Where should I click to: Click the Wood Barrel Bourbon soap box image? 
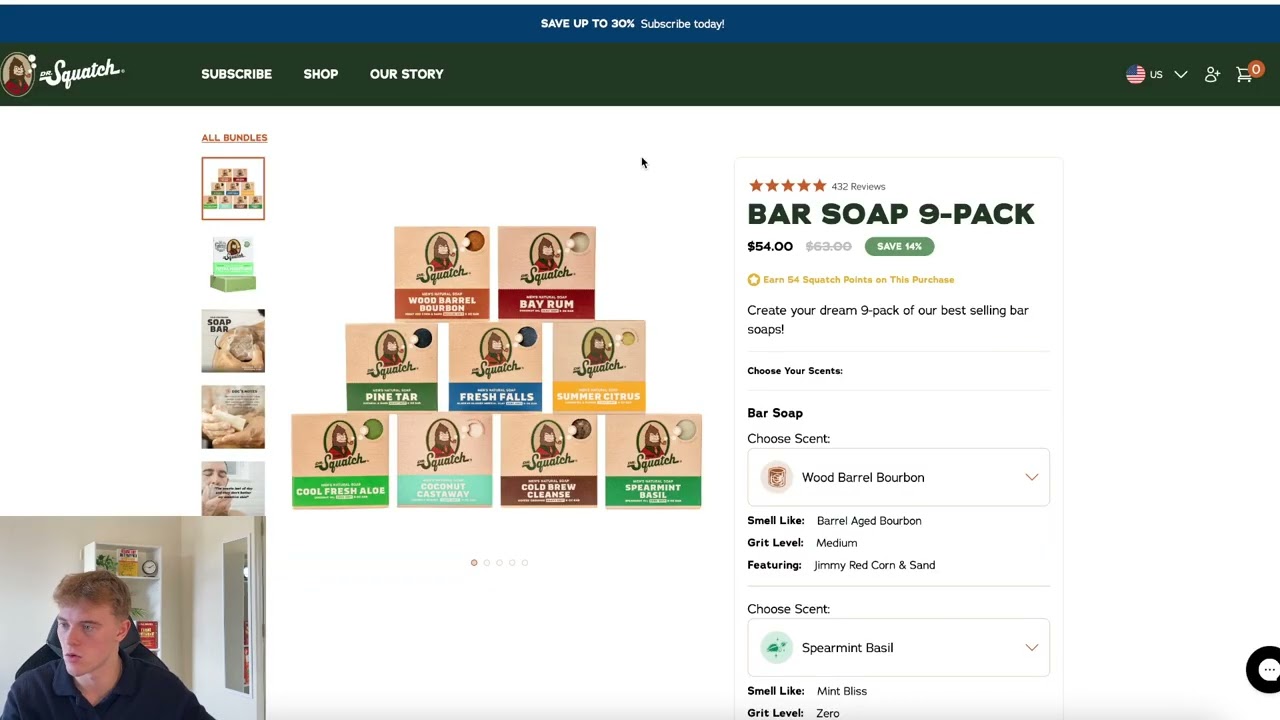tap(442, 272)
